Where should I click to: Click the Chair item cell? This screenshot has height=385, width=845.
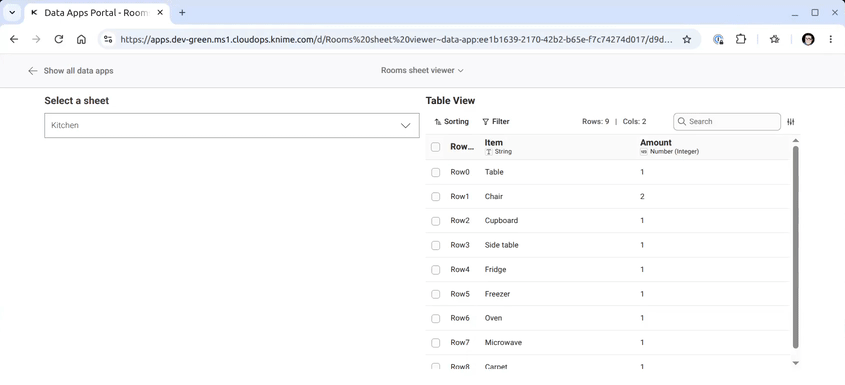coord(494,196)
